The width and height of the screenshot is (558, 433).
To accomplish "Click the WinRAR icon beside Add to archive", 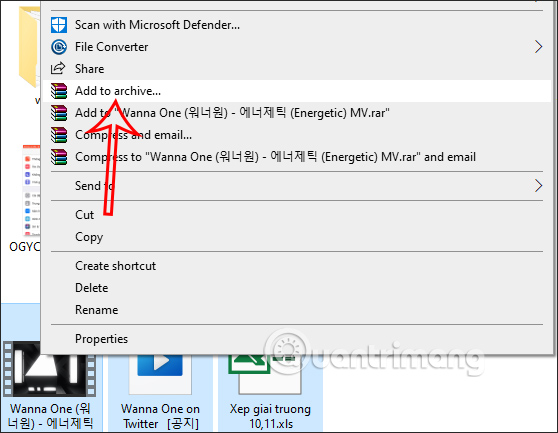I will click(59, 91).
